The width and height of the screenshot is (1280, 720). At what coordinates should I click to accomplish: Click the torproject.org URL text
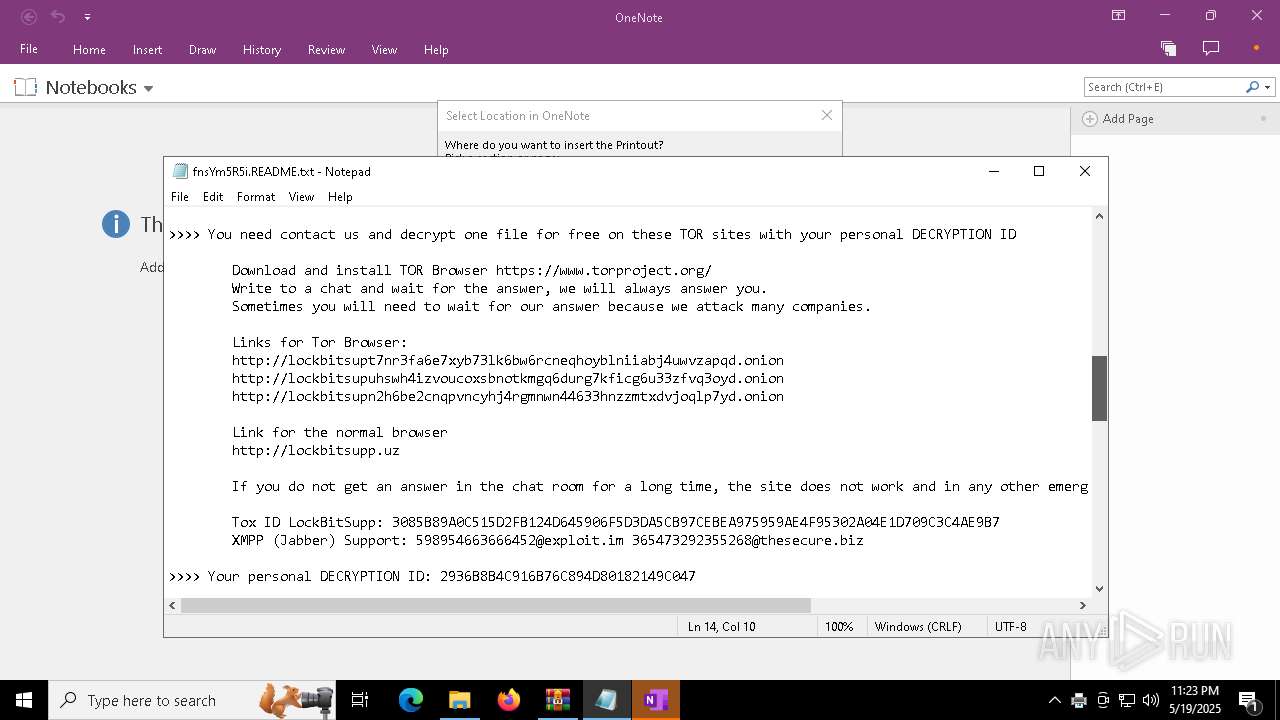point(604,270)
